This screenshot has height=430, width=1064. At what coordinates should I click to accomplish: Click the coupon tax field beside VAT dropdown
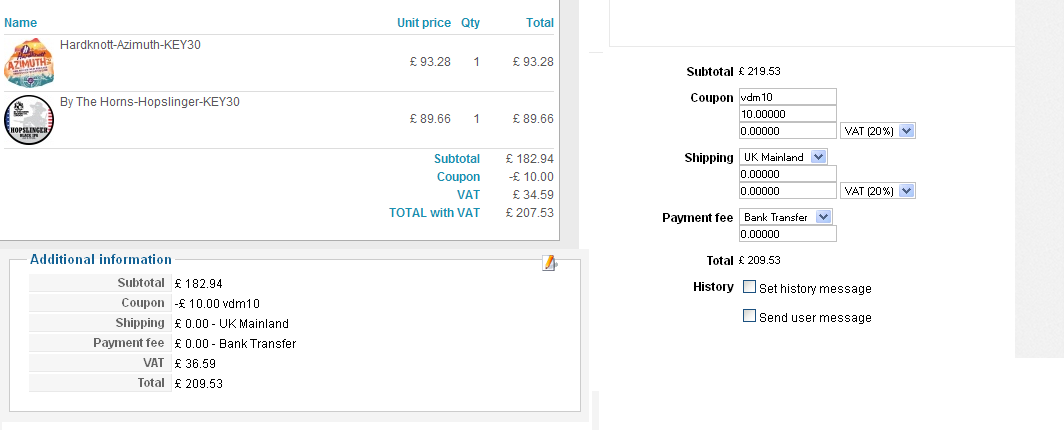tap(787, 131)
